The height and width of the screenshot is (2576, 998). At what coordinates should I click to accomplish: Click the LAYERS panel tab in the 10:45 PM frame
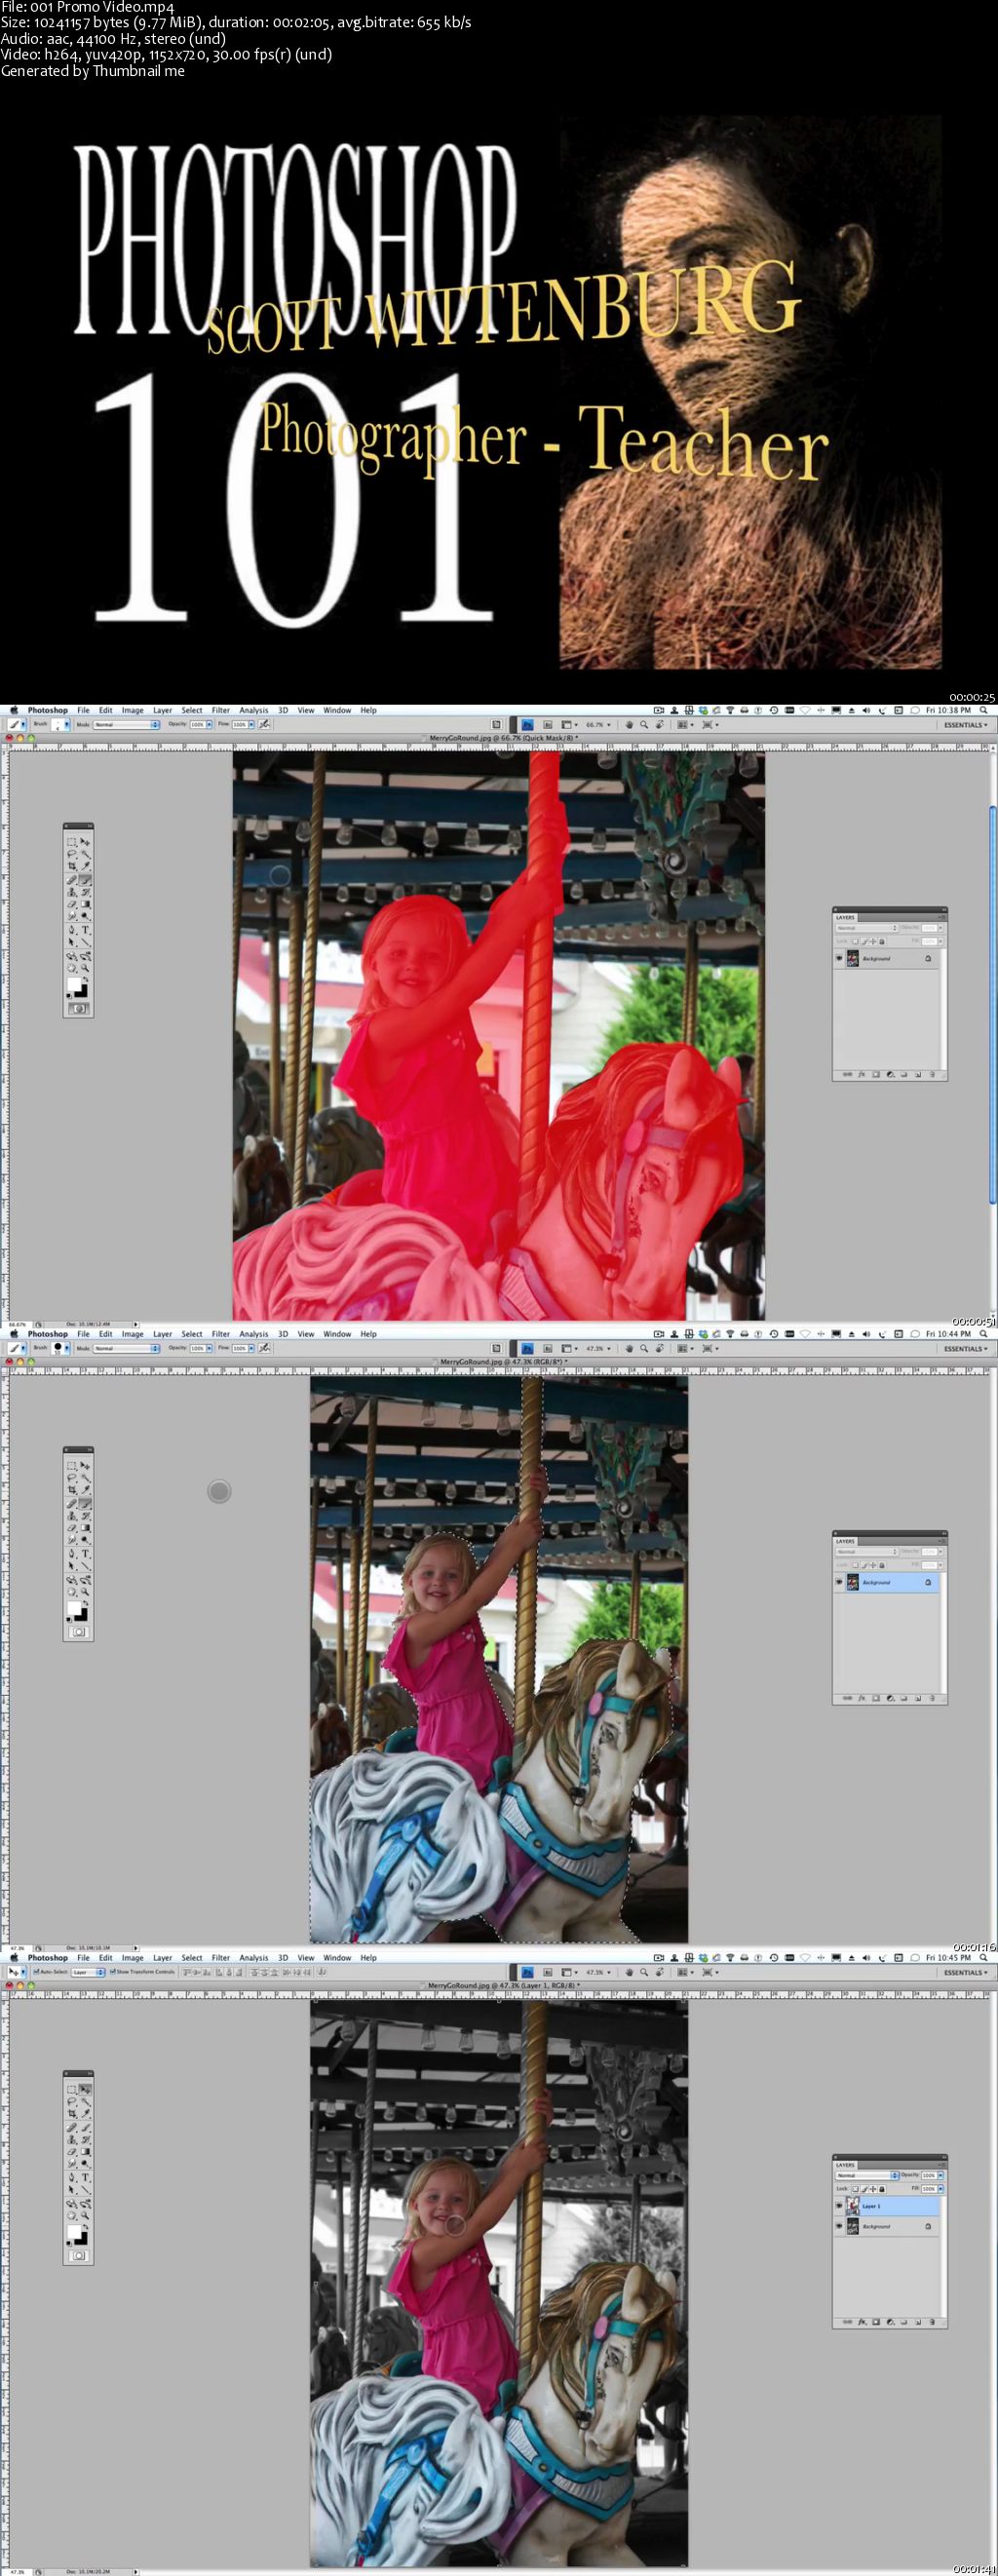pyautogui.click(x=845, y=2166)
